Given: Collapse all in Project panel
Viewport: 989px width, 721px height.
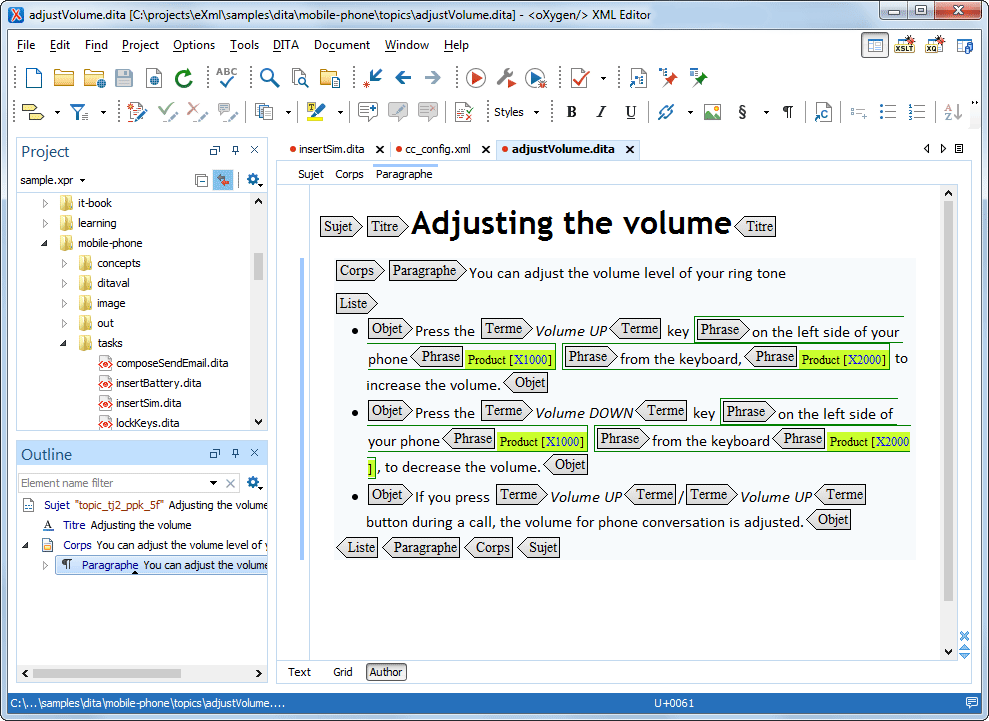Looking at the screenshot, I should click(201, 180).
